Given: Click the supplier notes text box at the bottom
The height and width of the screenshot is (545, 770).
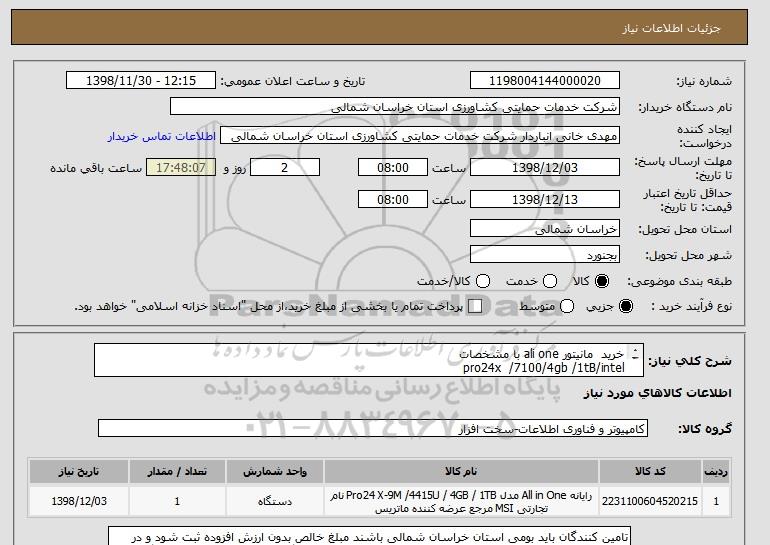Looking at the screenshot, I should pos(369,536).
